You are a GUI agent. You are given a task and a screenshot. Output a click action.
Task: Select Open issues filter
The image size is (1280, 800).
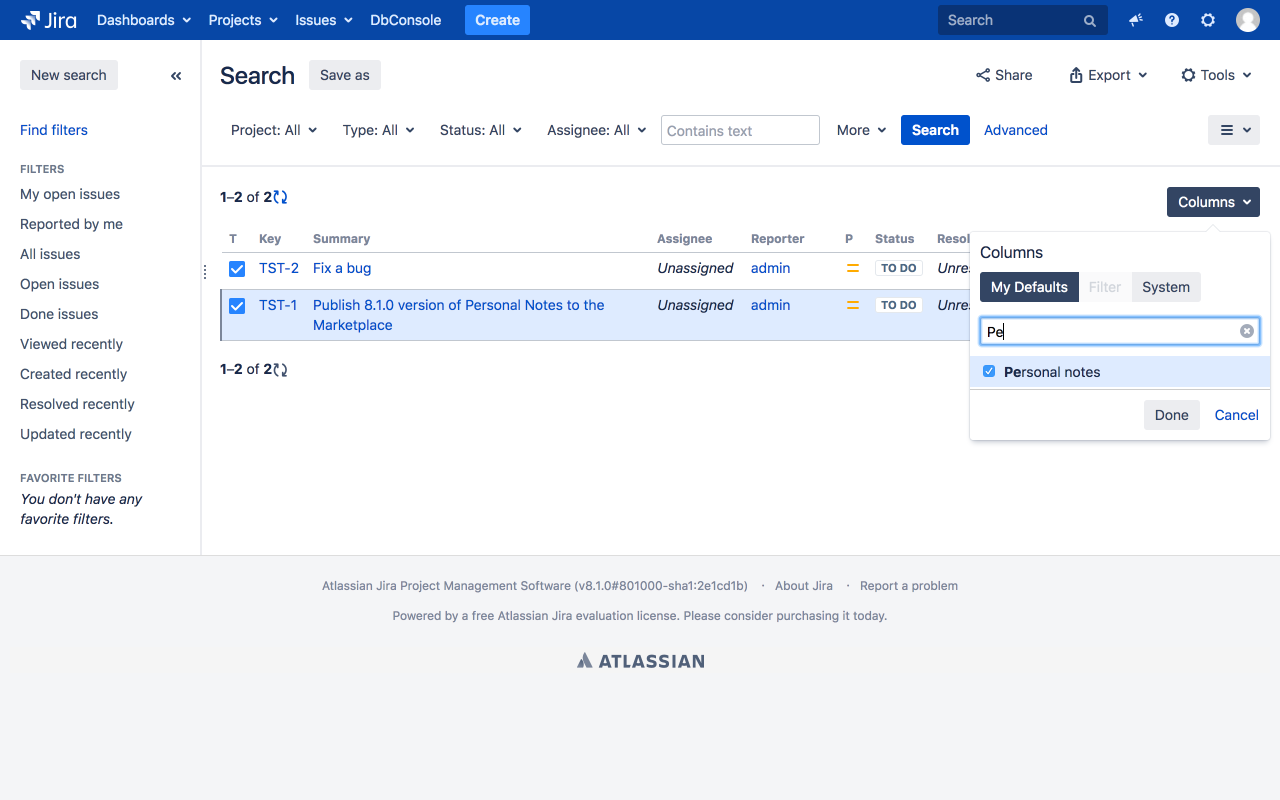(59, 284)
